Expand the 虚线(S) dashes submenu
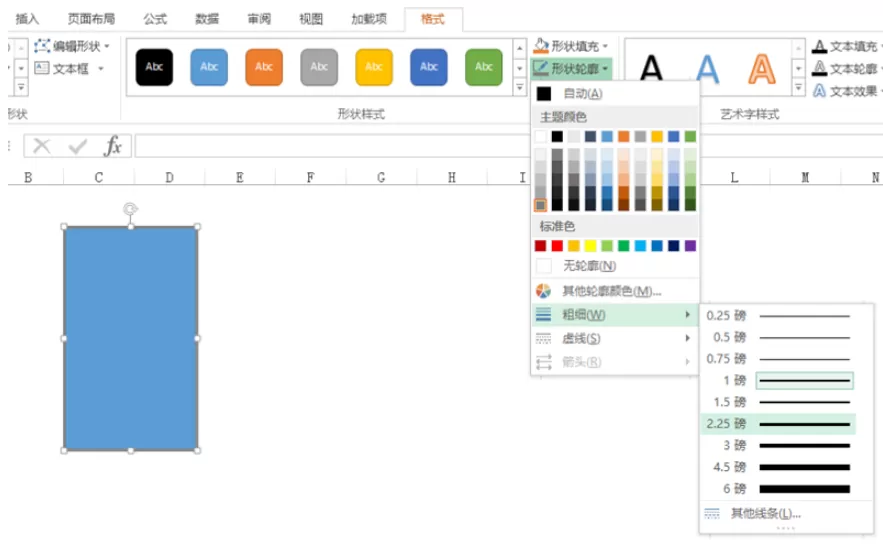The image size is (883, 550). 615,338
